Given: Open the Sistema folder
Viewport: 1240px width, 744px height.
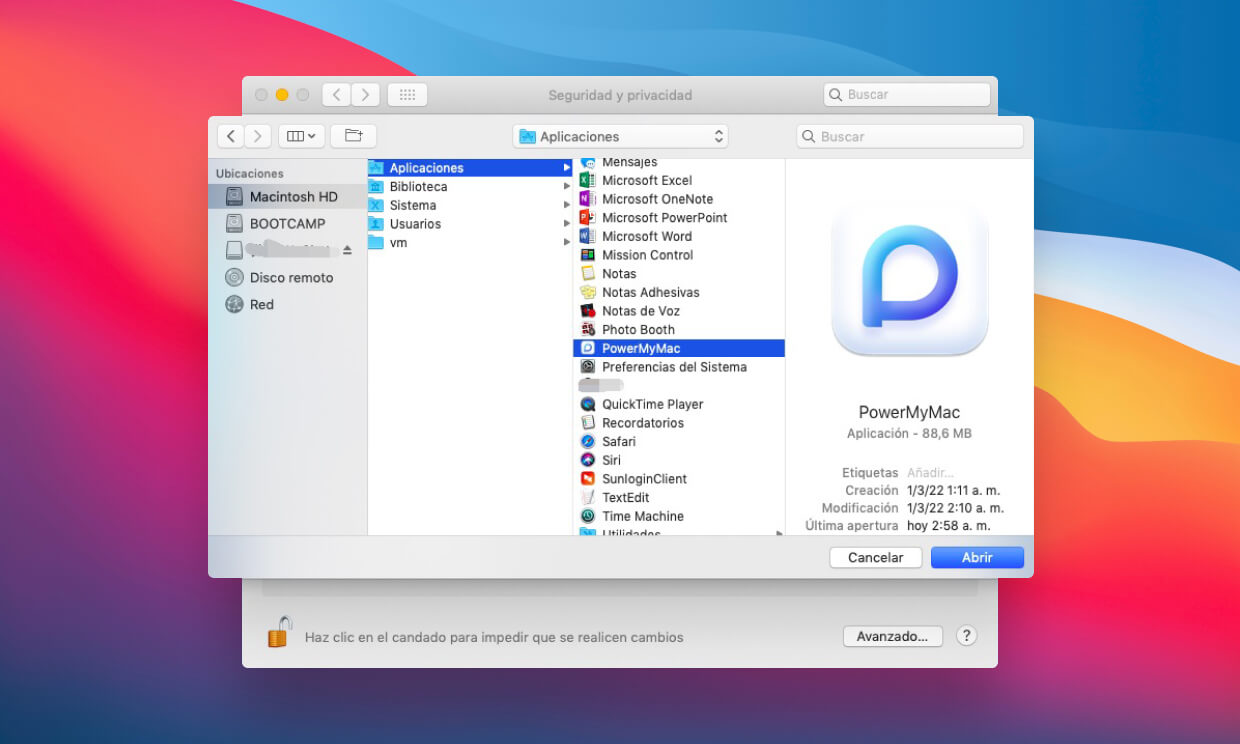Looking at the screenshot, I should tap(470, 205).
